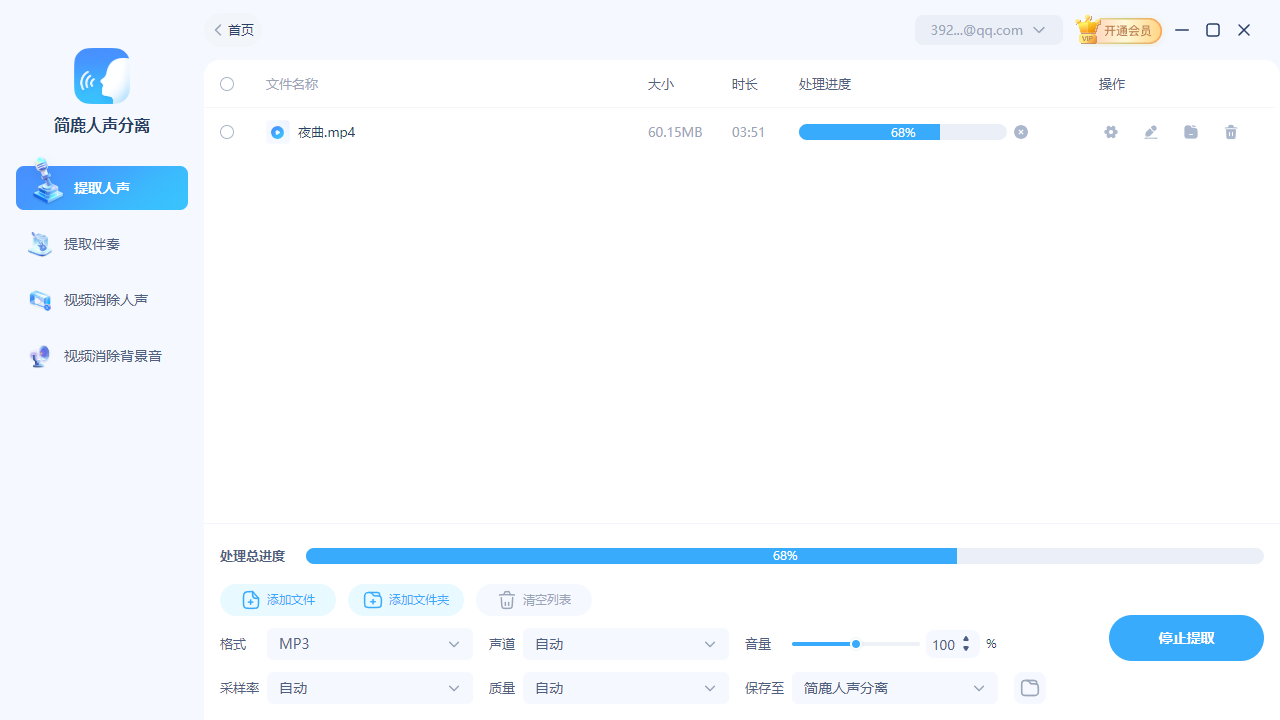Select the checkbox next to 夜曲.mp4
Viewport: 1280px width, 720px height.
click(x=226, y=132)
